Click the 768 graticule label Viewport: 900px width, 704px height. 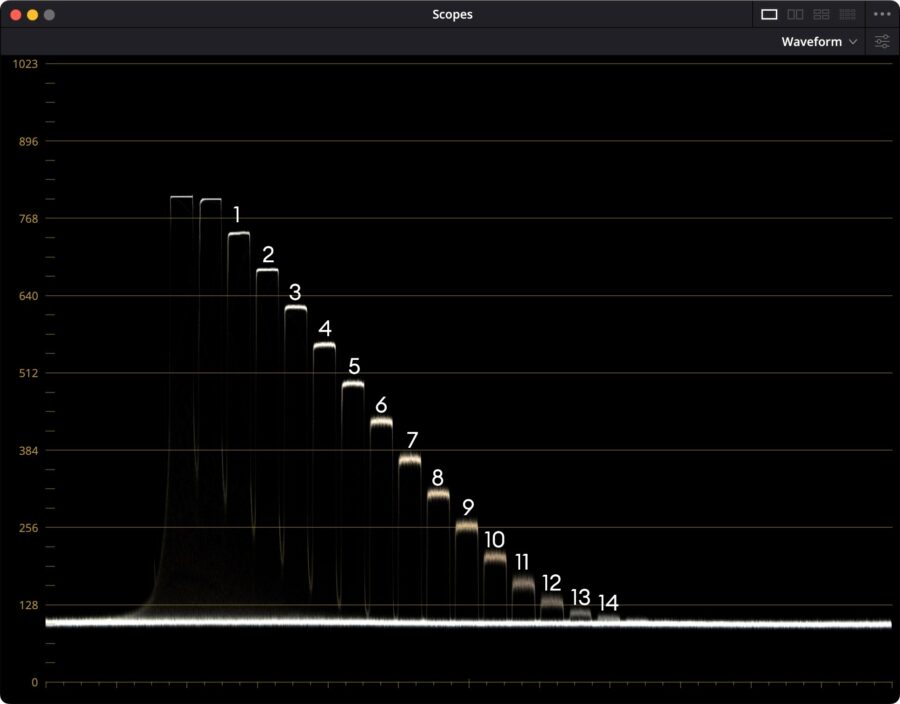(x=27, y=218)
